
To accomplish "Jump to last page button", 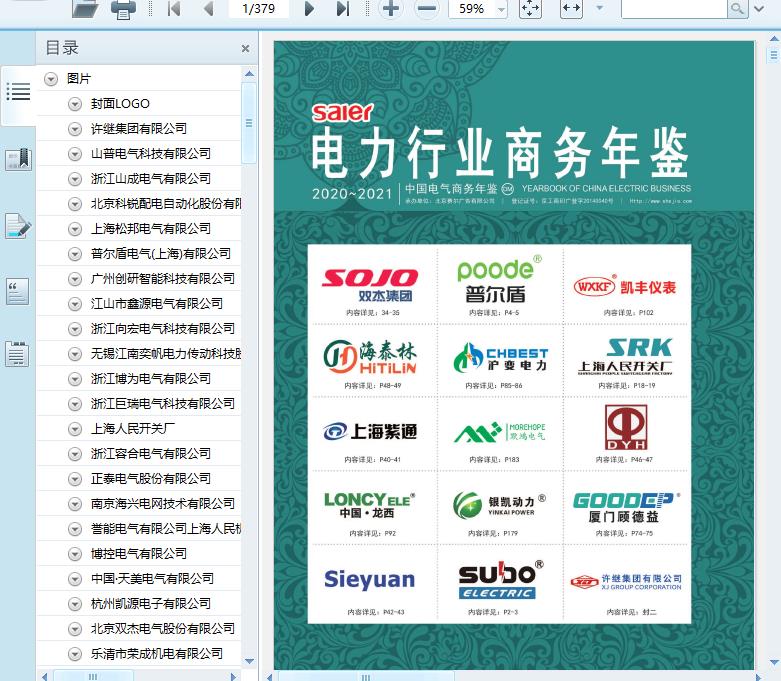I will (x=343, y=8).
